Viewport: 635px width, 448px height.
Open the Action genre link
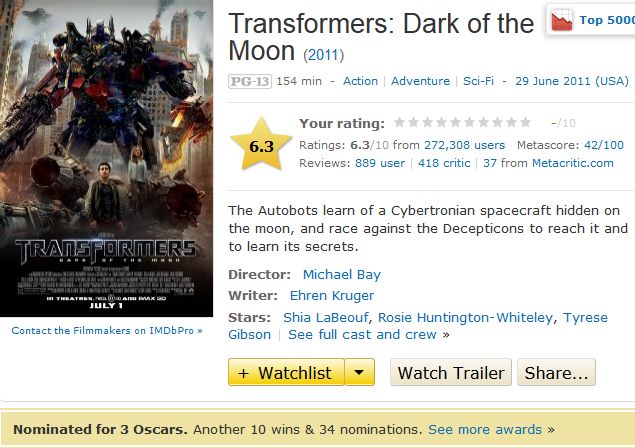[x=361, y=81]
